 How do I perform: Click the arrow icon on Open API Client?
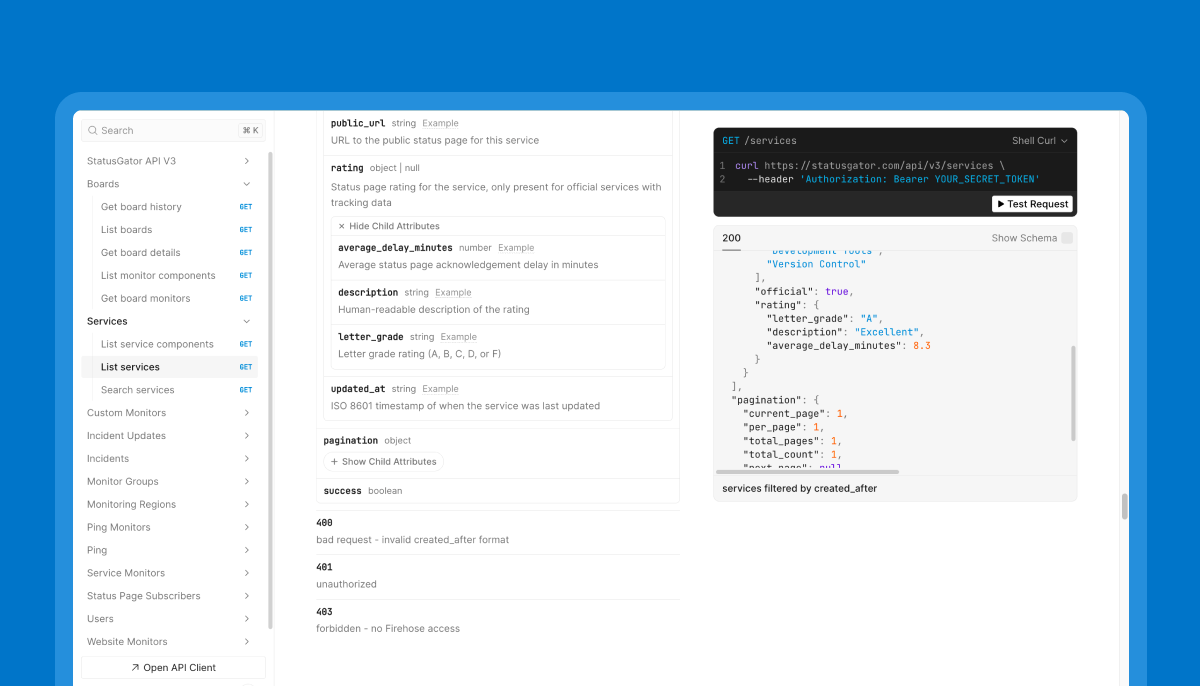point(135,668)
